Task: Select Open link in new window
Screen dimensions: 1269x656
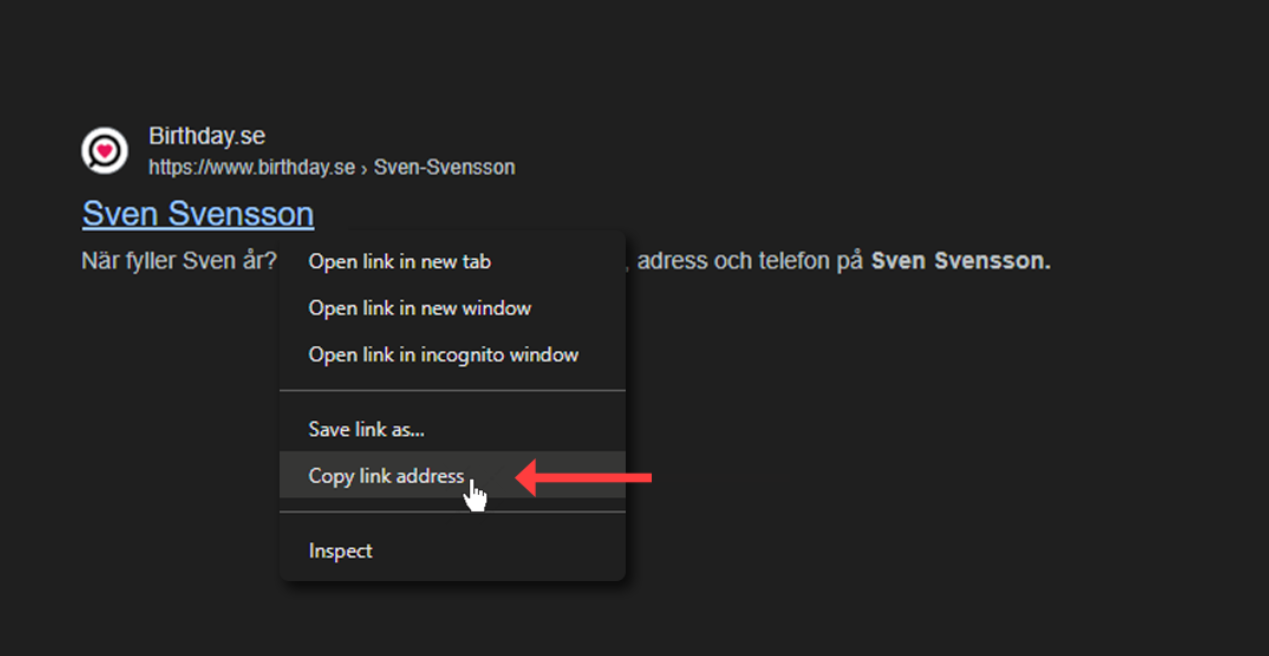Action: (x=419, y=308)
